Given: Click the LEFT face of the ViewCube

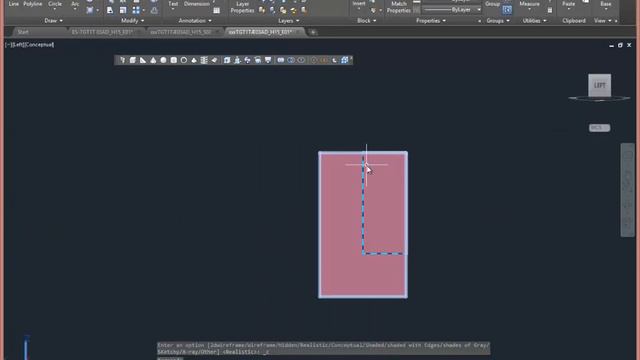Looking at the screenshot, I should pos(599,85).
